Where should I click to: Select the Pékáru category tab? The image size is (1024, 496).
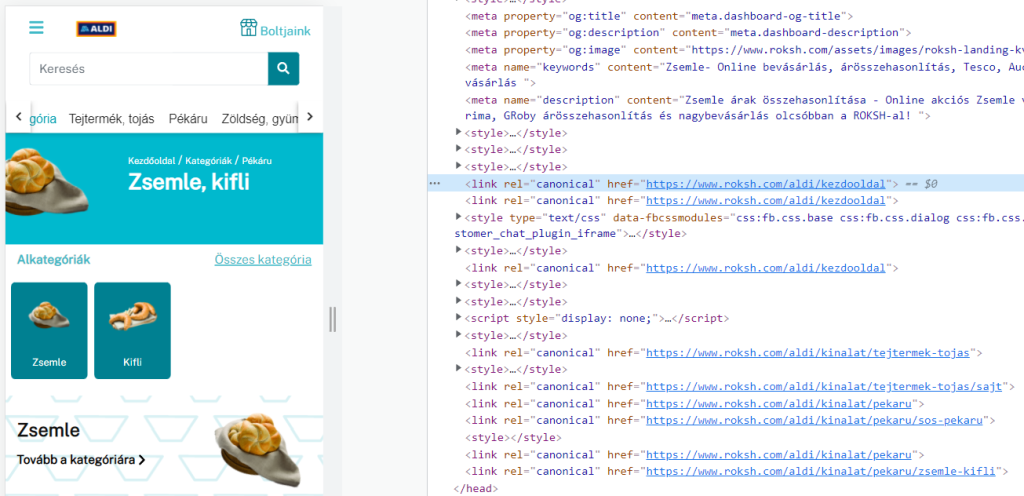click(188, 119)
